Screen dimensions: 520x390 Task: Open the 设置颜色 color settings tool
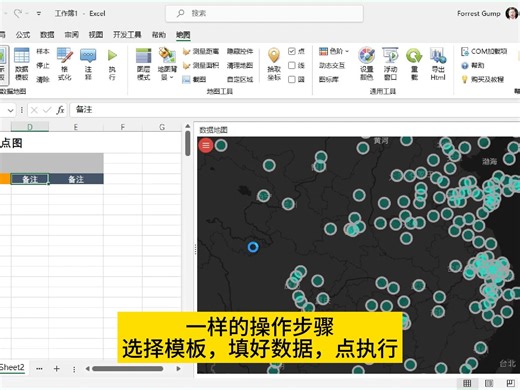pyautogui.click(x=366, y=64)
